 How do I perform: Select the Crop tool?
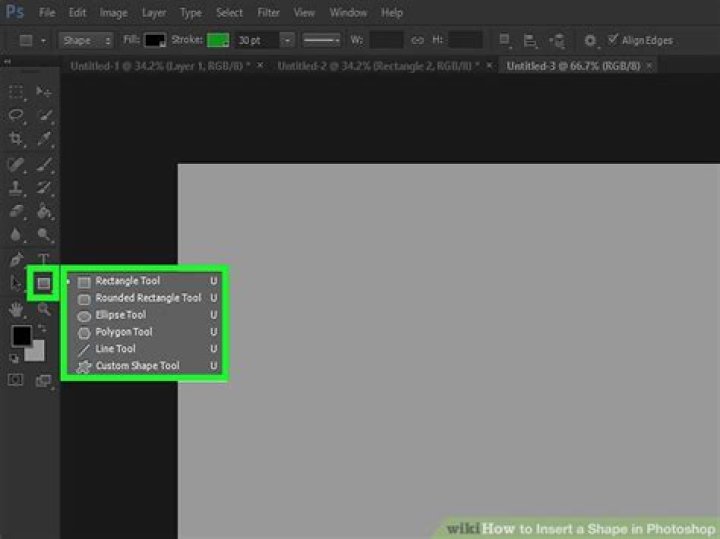point(16,139)
